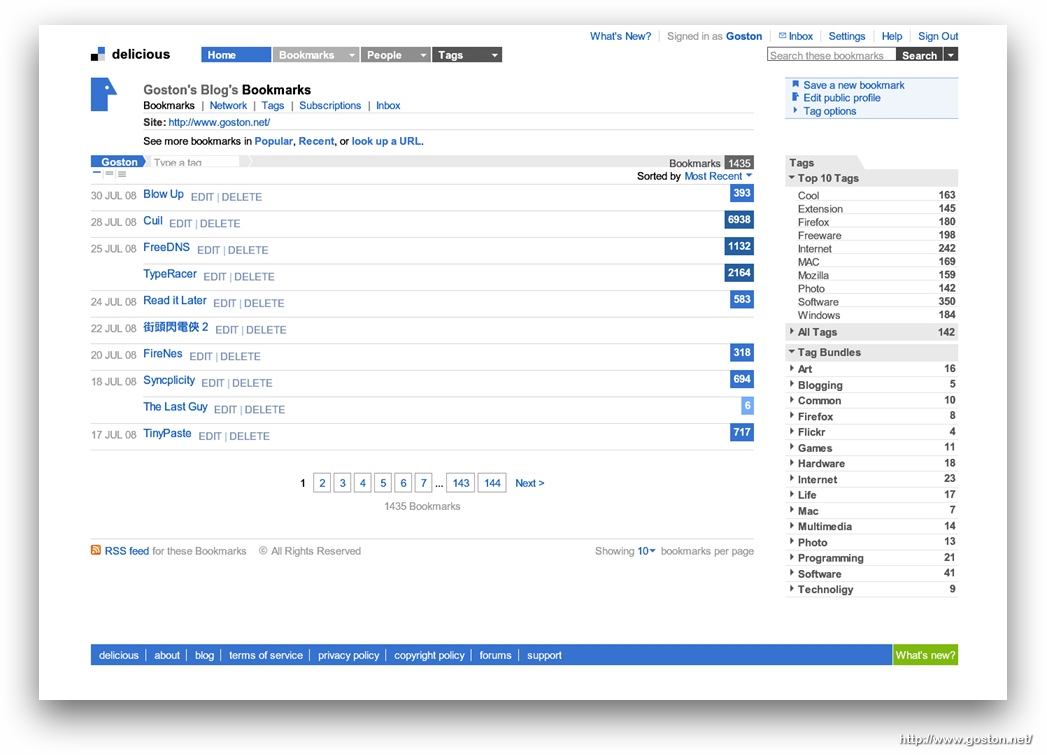Screen dimensions: 1047x755
Task: Select the compact list view icon
Action: tap(97, 174)
